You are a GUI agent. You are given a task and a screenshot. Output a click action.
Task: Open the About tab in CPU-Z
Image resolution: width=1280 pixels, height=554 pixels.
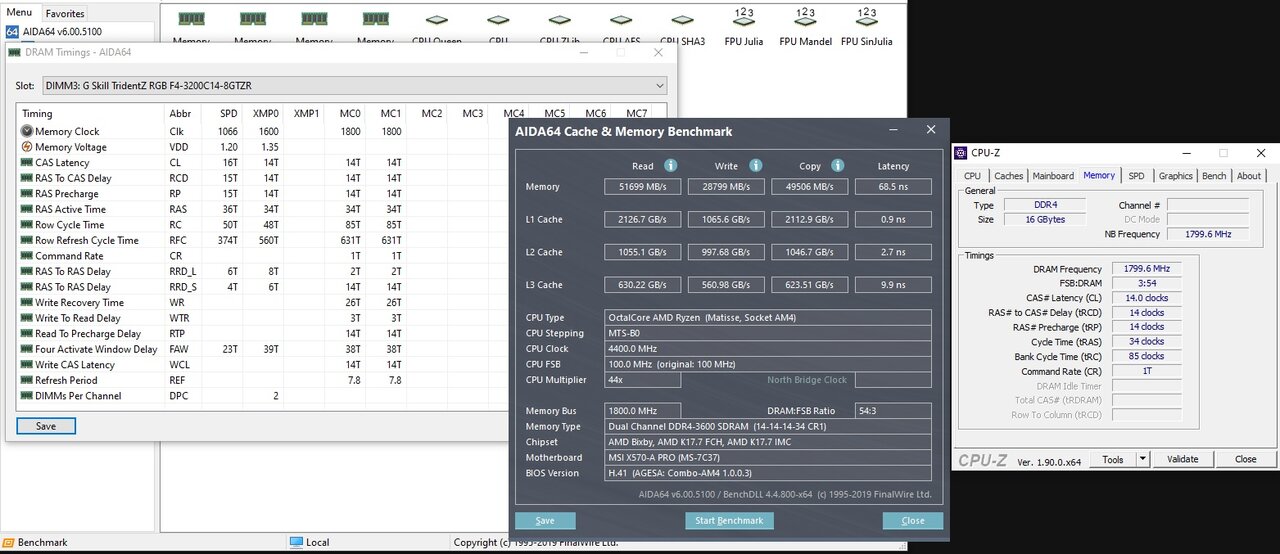pyautogui.click(x=1249, y=176)
